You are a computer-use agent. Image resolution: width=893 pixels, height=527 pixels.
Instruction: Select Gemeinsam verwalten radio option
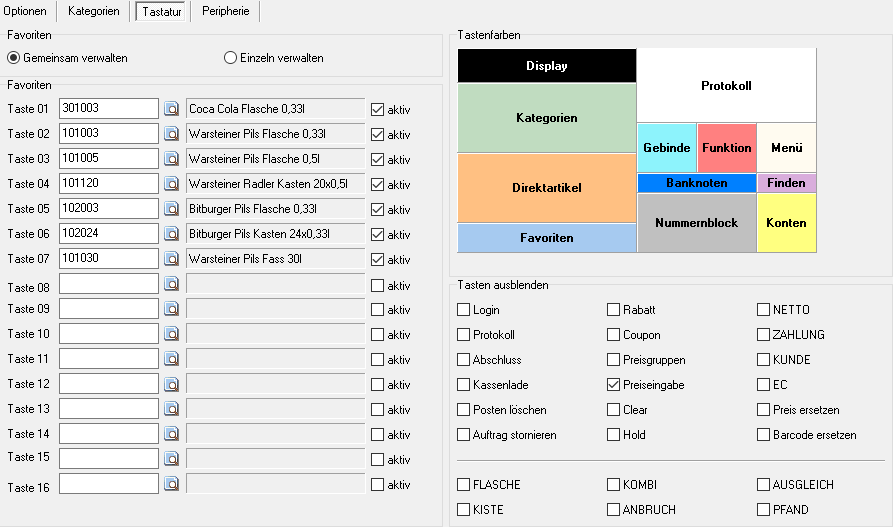(14, 58)
